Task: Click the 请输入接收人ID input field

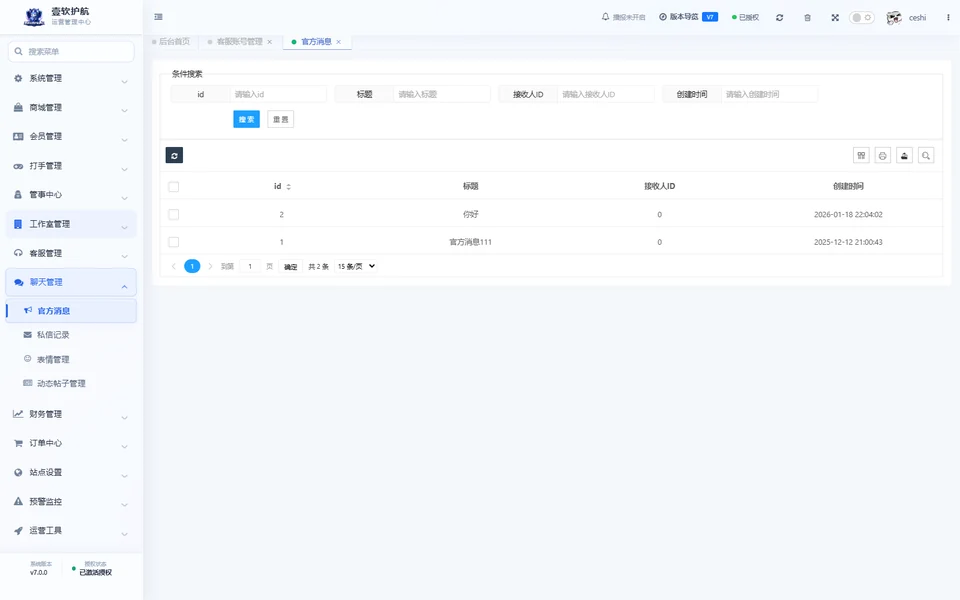Action: pos(606,94)
